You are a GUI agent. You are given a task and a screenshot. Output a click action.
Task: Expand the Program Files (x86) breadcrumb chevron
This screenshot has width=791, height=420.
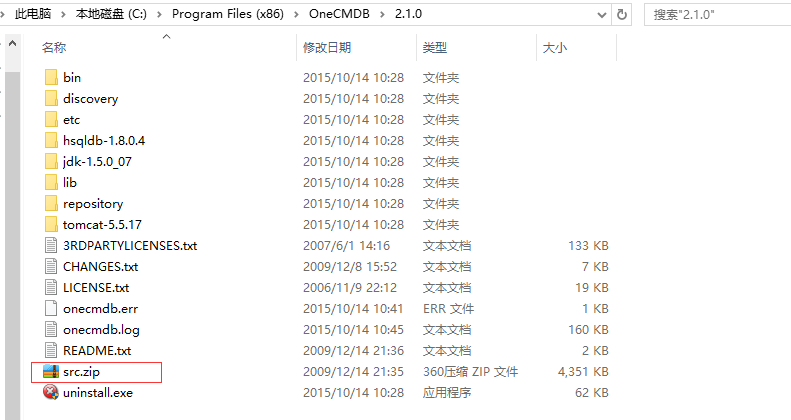tap(297, 15)
